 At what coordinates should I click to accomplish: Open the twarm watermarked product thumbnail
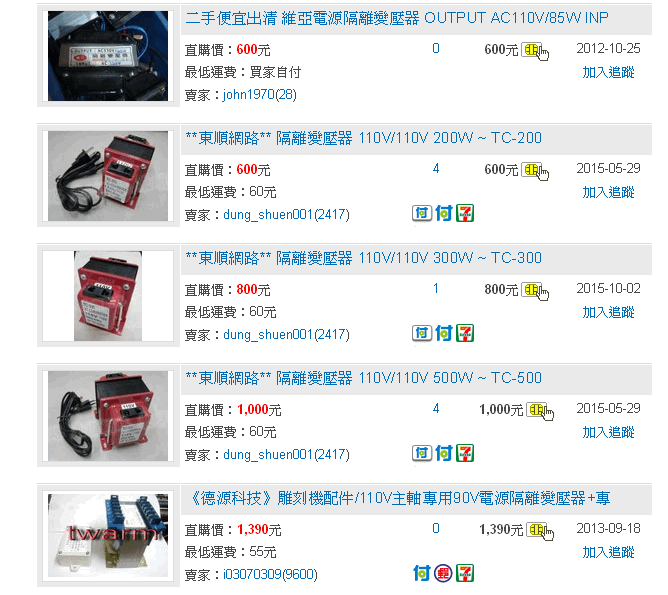[x=108, y=535]
